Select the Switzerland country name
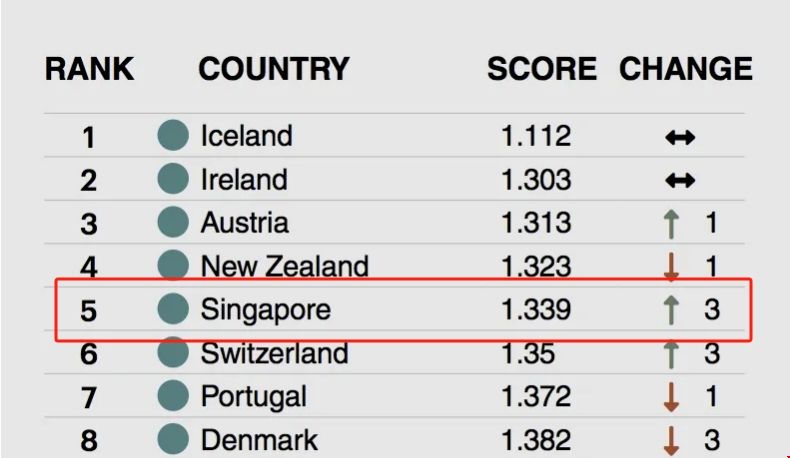 [274, 353]
